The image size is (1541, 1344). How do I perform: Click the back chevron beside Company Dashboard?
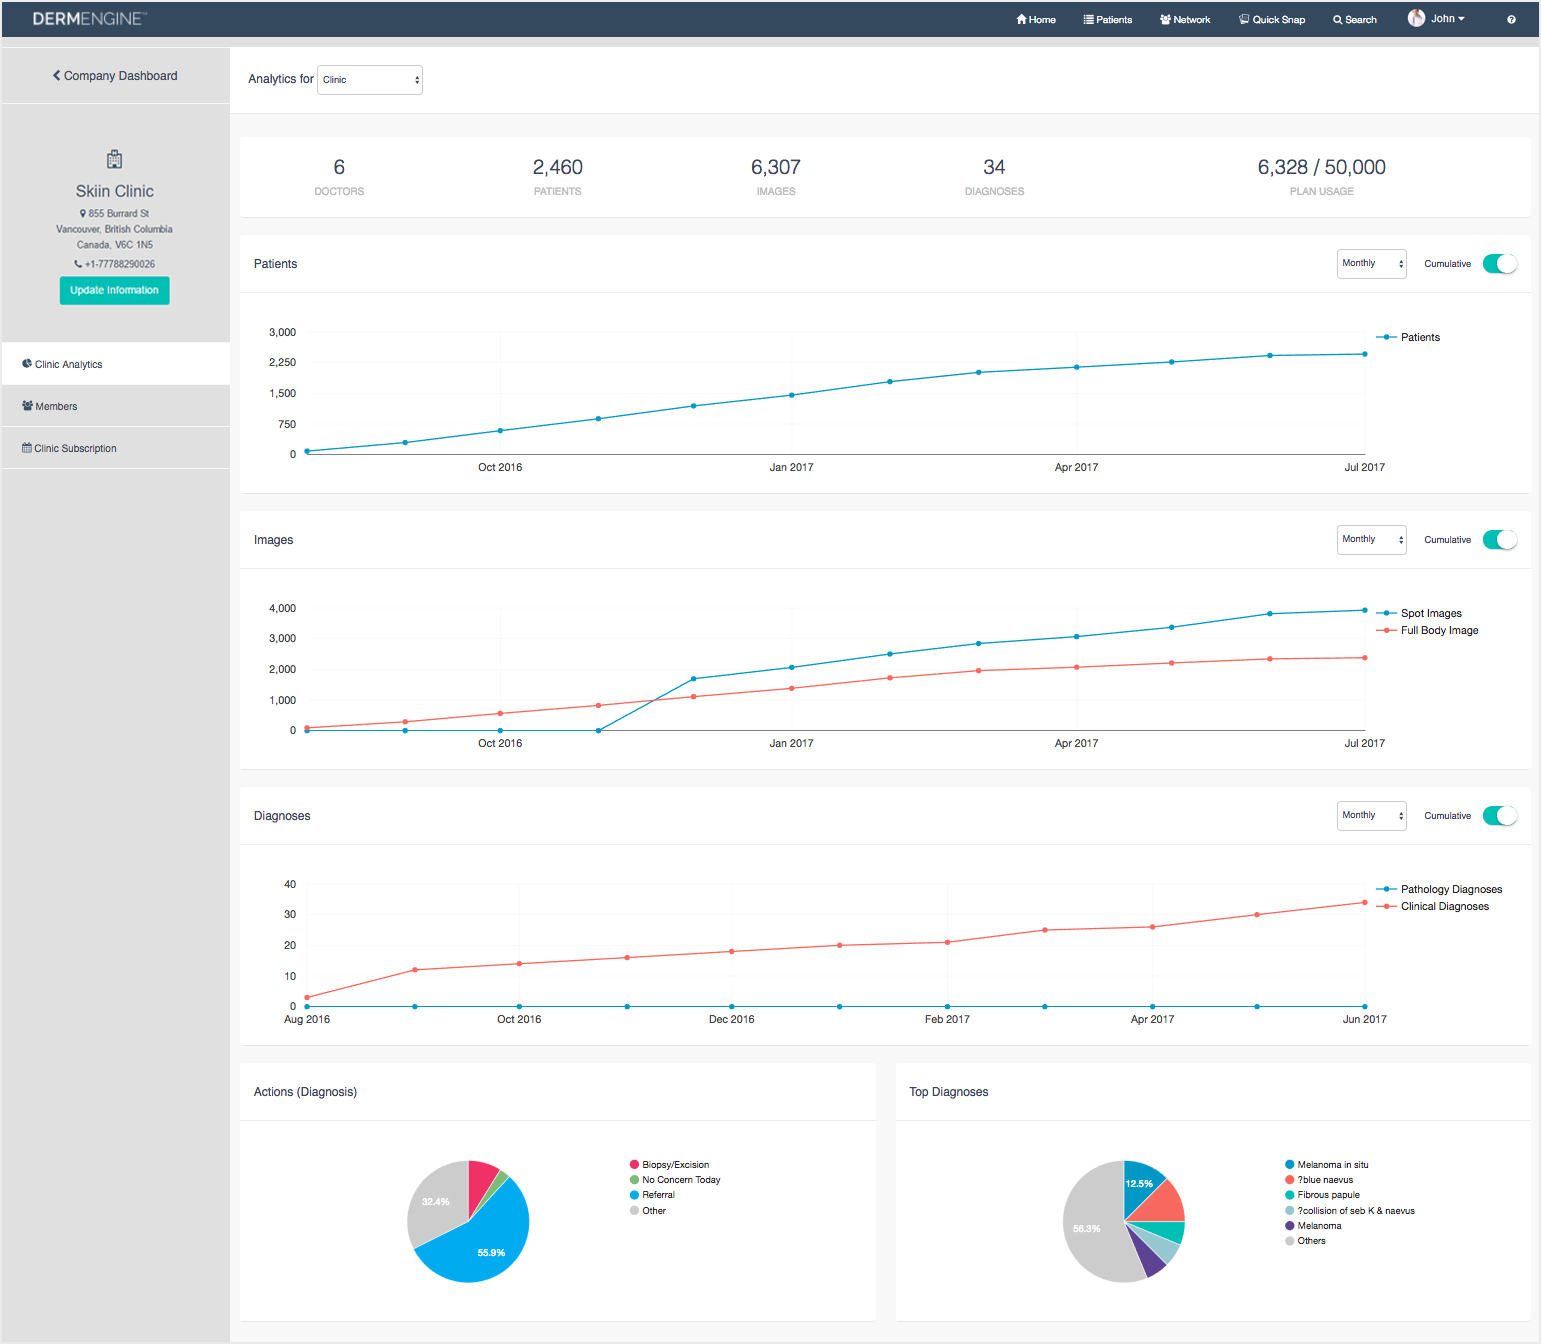[57, 76]
